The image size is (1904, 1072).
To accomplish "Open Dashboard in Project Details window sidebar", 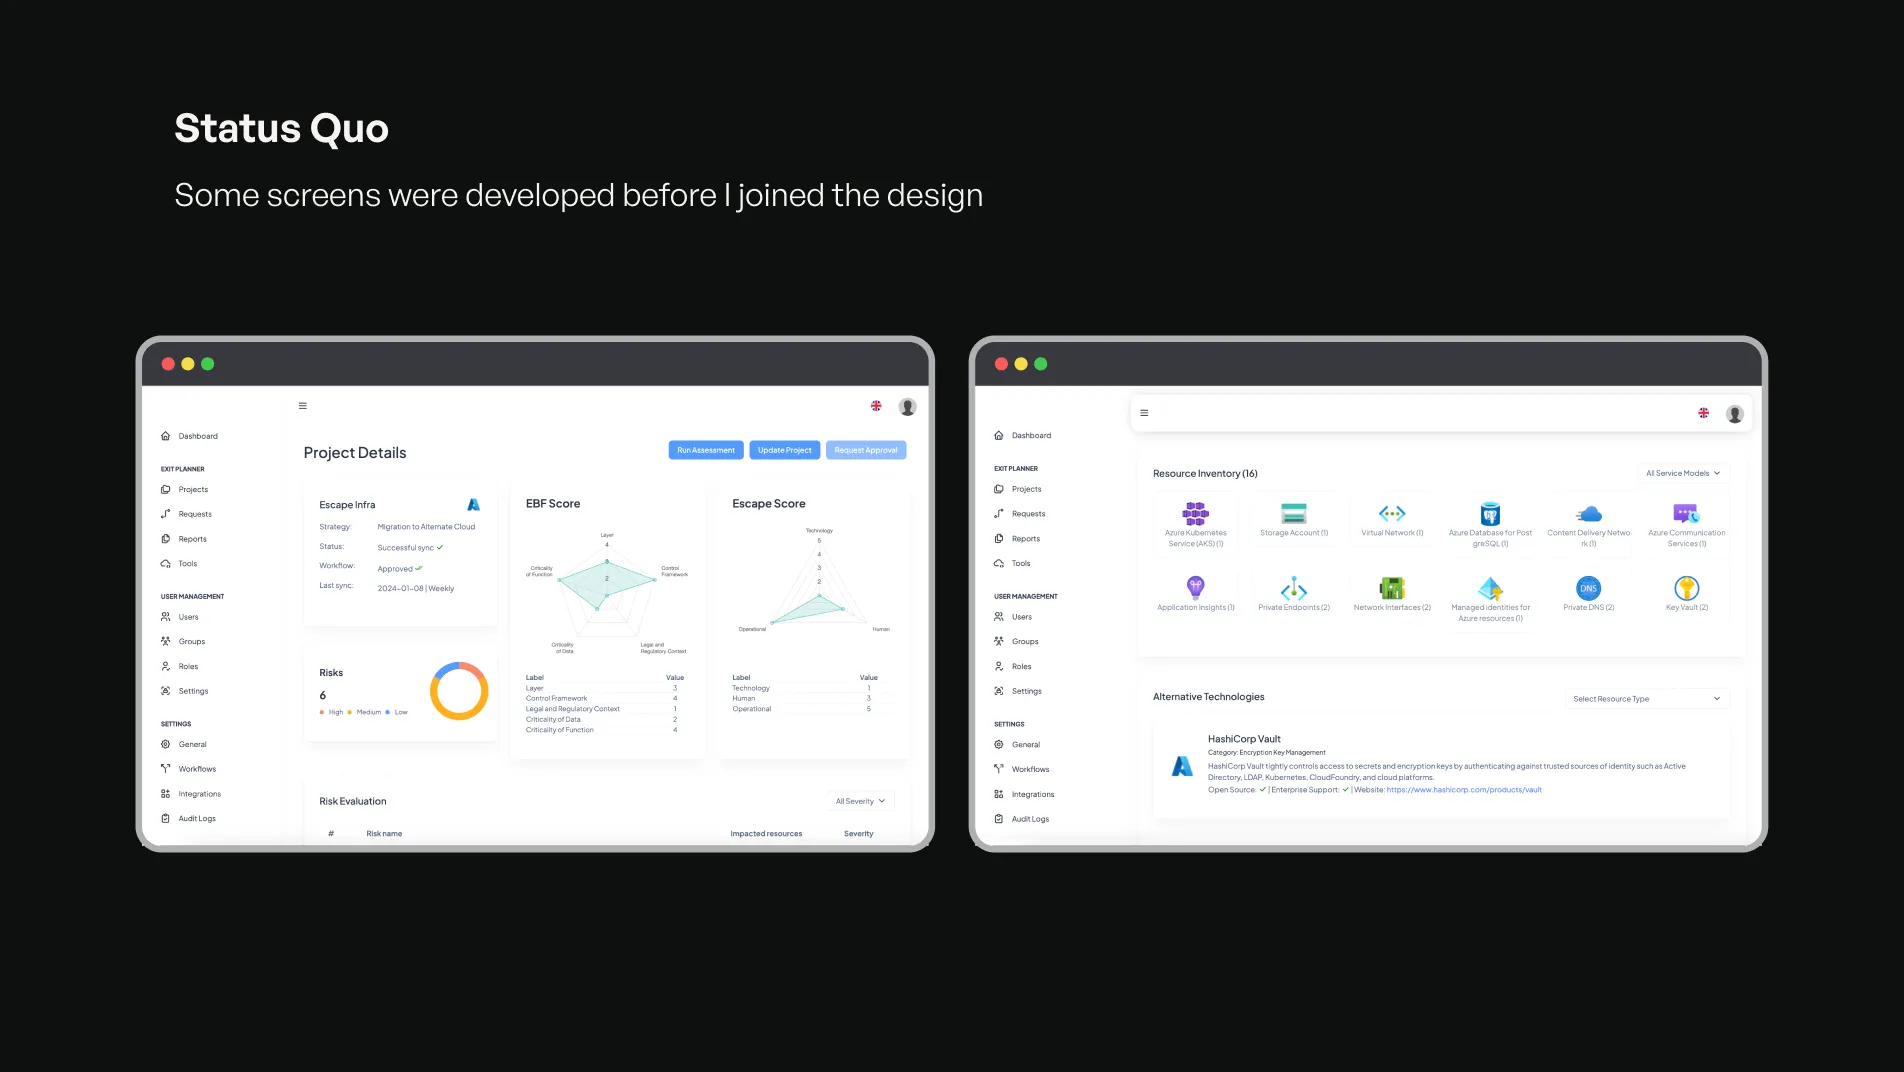I will coord(189,436).
